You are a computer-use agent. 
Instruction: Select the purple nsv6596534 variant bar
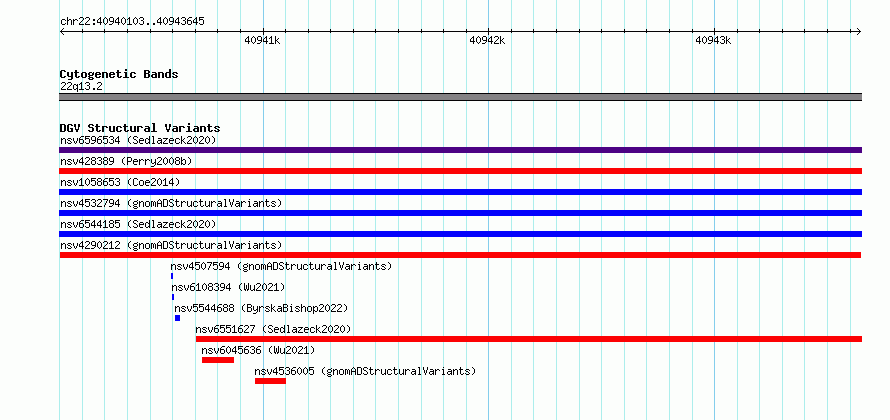(460, 150)
